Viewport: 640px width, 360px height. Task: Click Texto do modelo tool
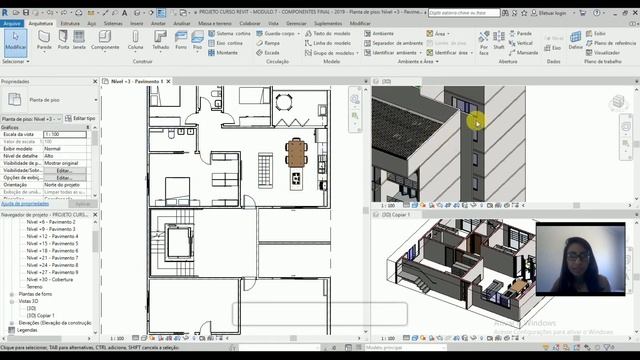click(328, 33)
